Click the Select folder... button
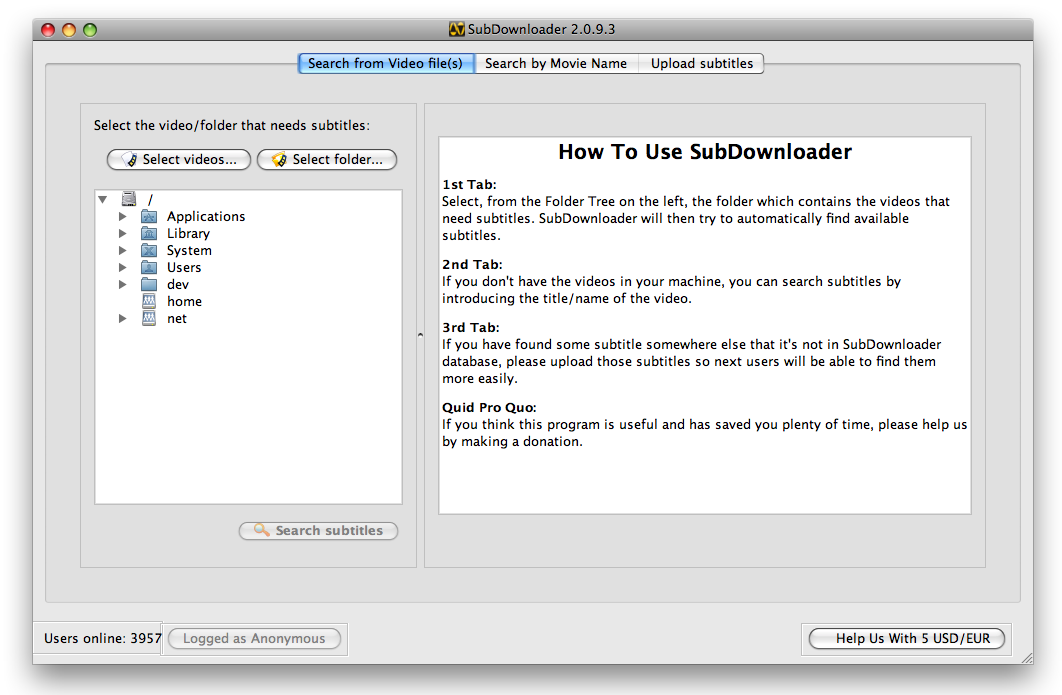The width and height of the screenshot is (1062, 695). [327, 160]
